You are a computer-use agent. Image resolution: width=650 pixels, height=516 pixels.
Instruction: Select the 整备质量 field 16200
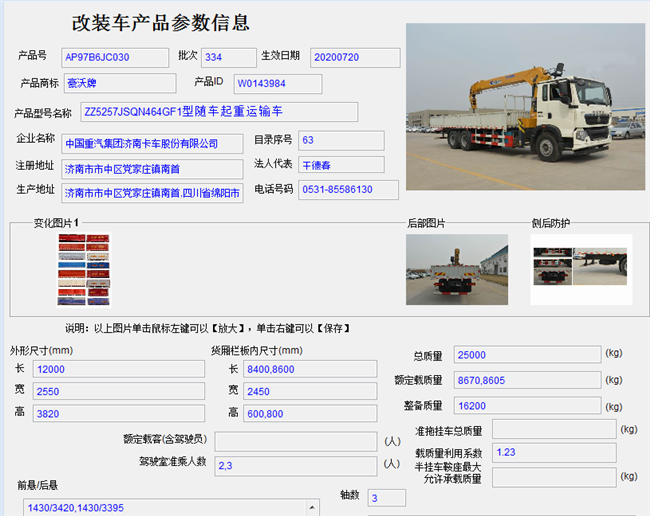[526, 406]
